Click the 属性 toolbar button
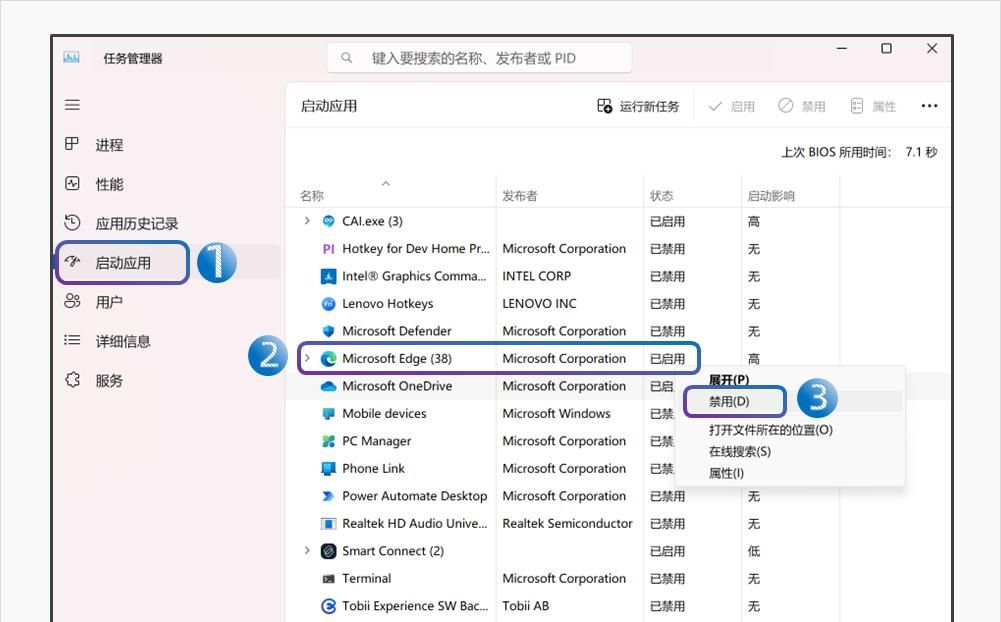Image resolution: width=1001 pixels, height=622 pixels. coord(873,106)
